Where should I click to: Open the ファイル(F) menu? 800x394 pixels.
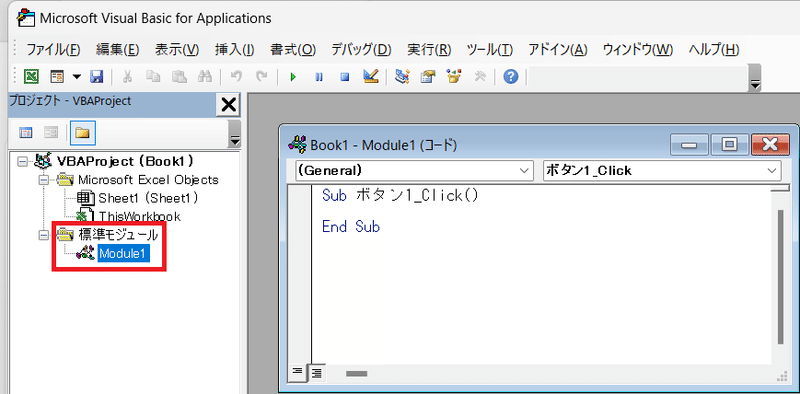coord(54,50)
